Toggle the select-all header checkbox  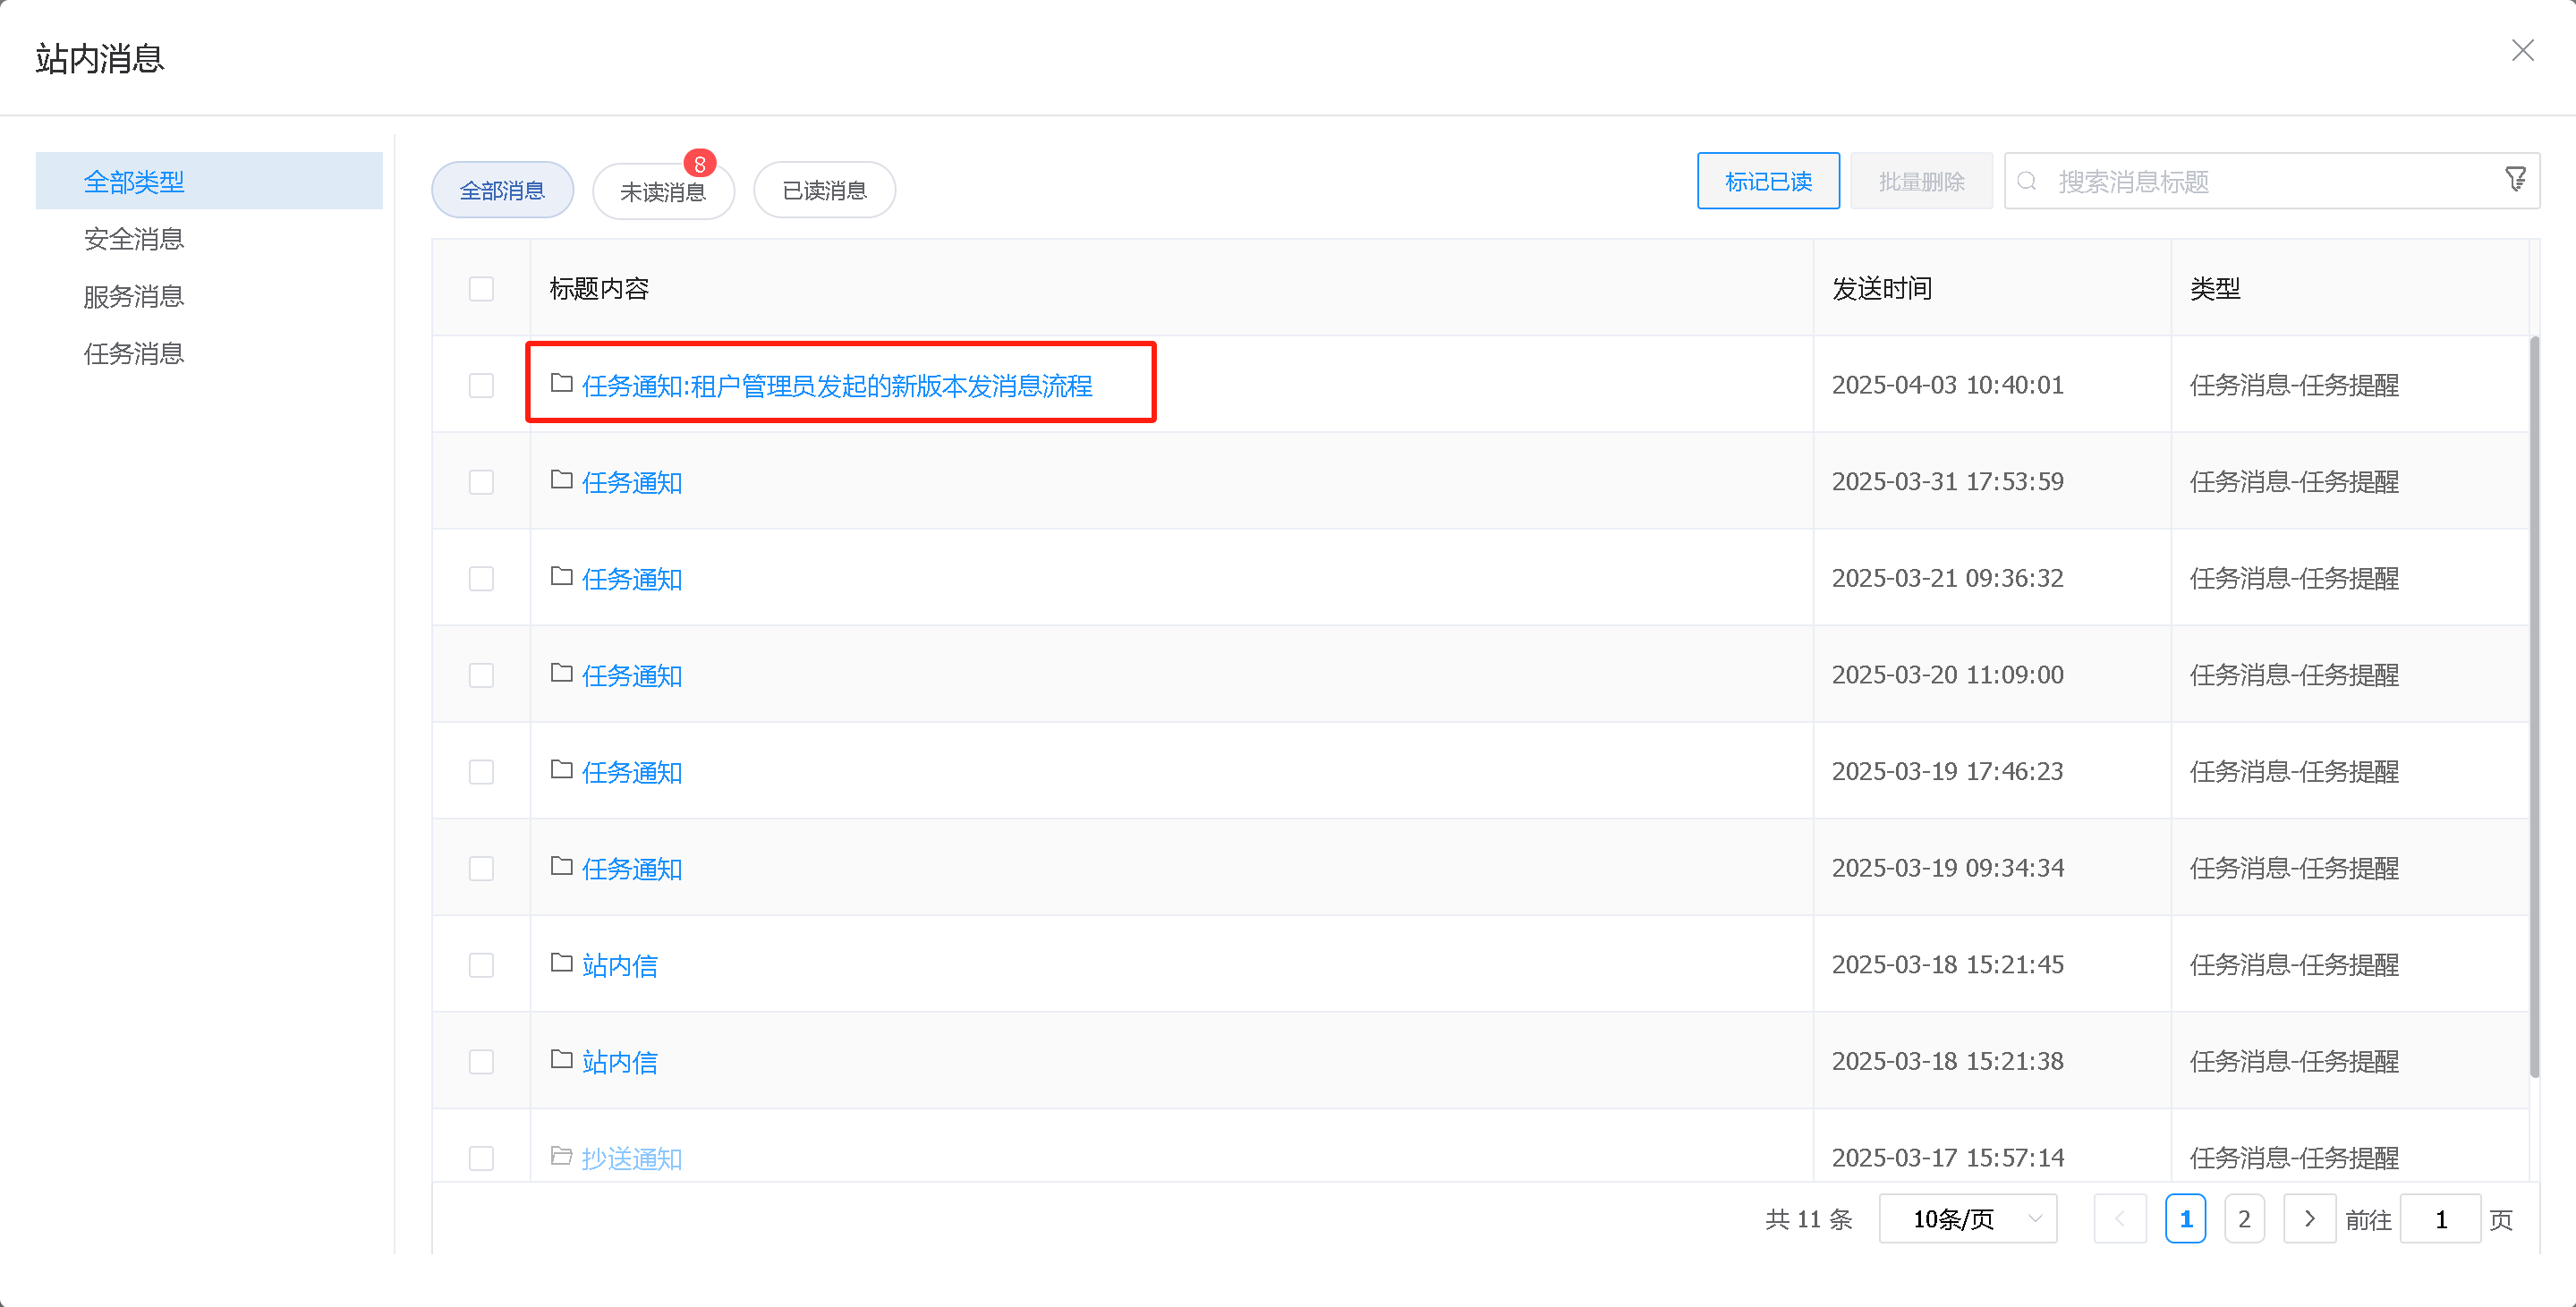point(481,289)
